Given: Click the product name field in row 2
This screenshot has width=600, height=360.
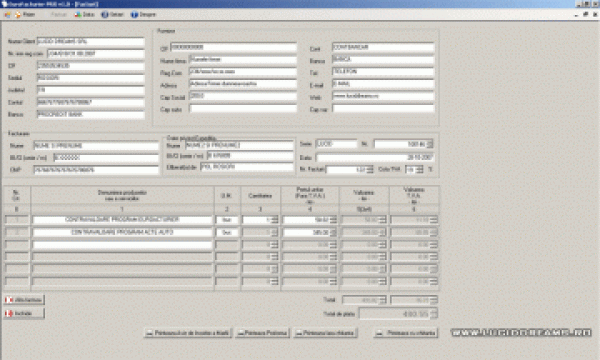Looking at the screenshot, I should [x=122, y=232].
